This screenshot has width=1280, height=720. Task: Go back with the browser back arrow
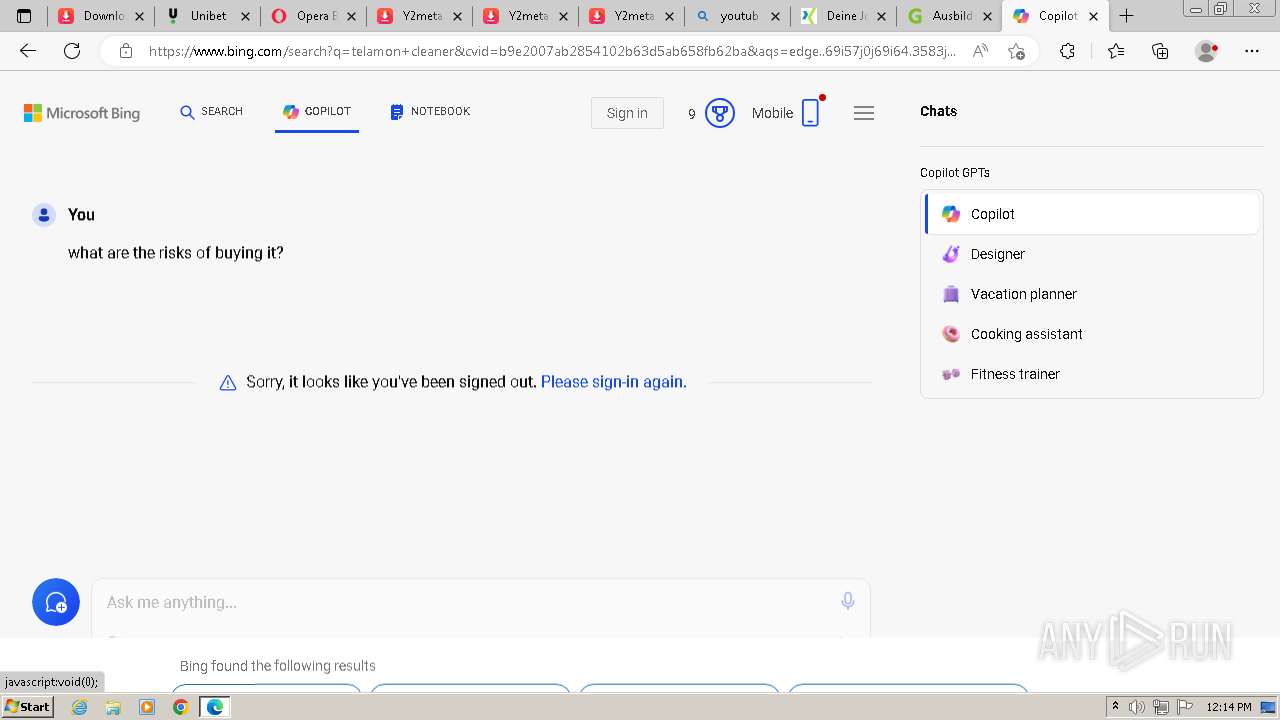pyautogui.click(x=28, y=51)
